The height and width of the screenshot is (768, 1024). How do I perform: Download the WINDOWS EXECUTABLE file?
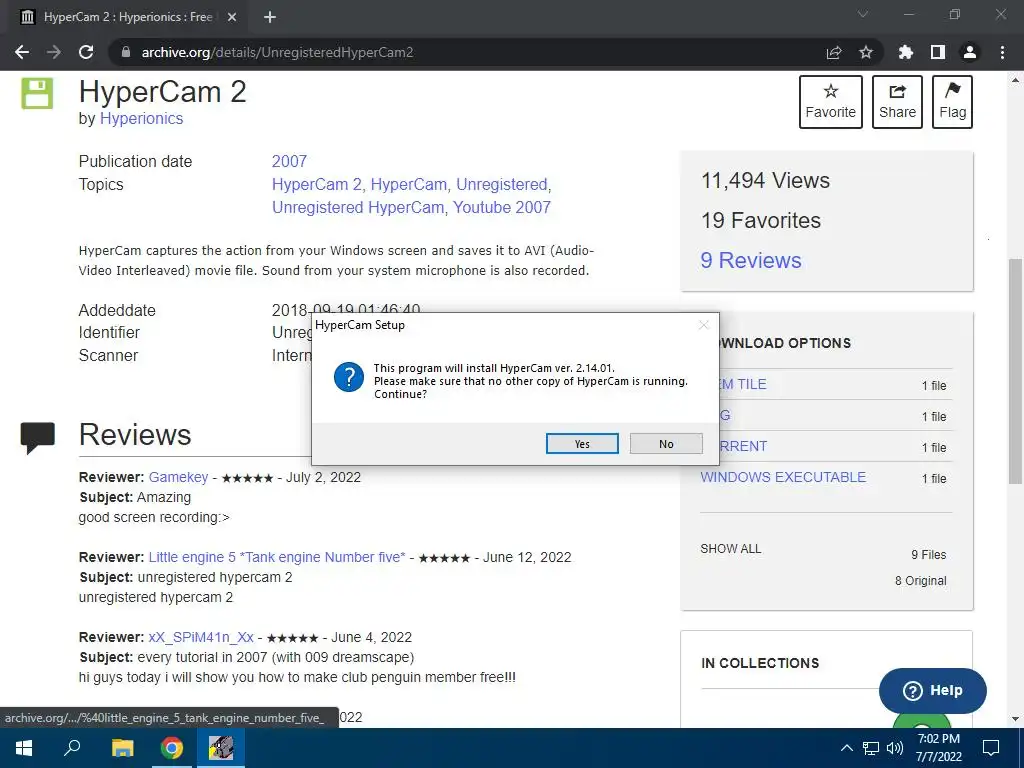coord(783,477)
